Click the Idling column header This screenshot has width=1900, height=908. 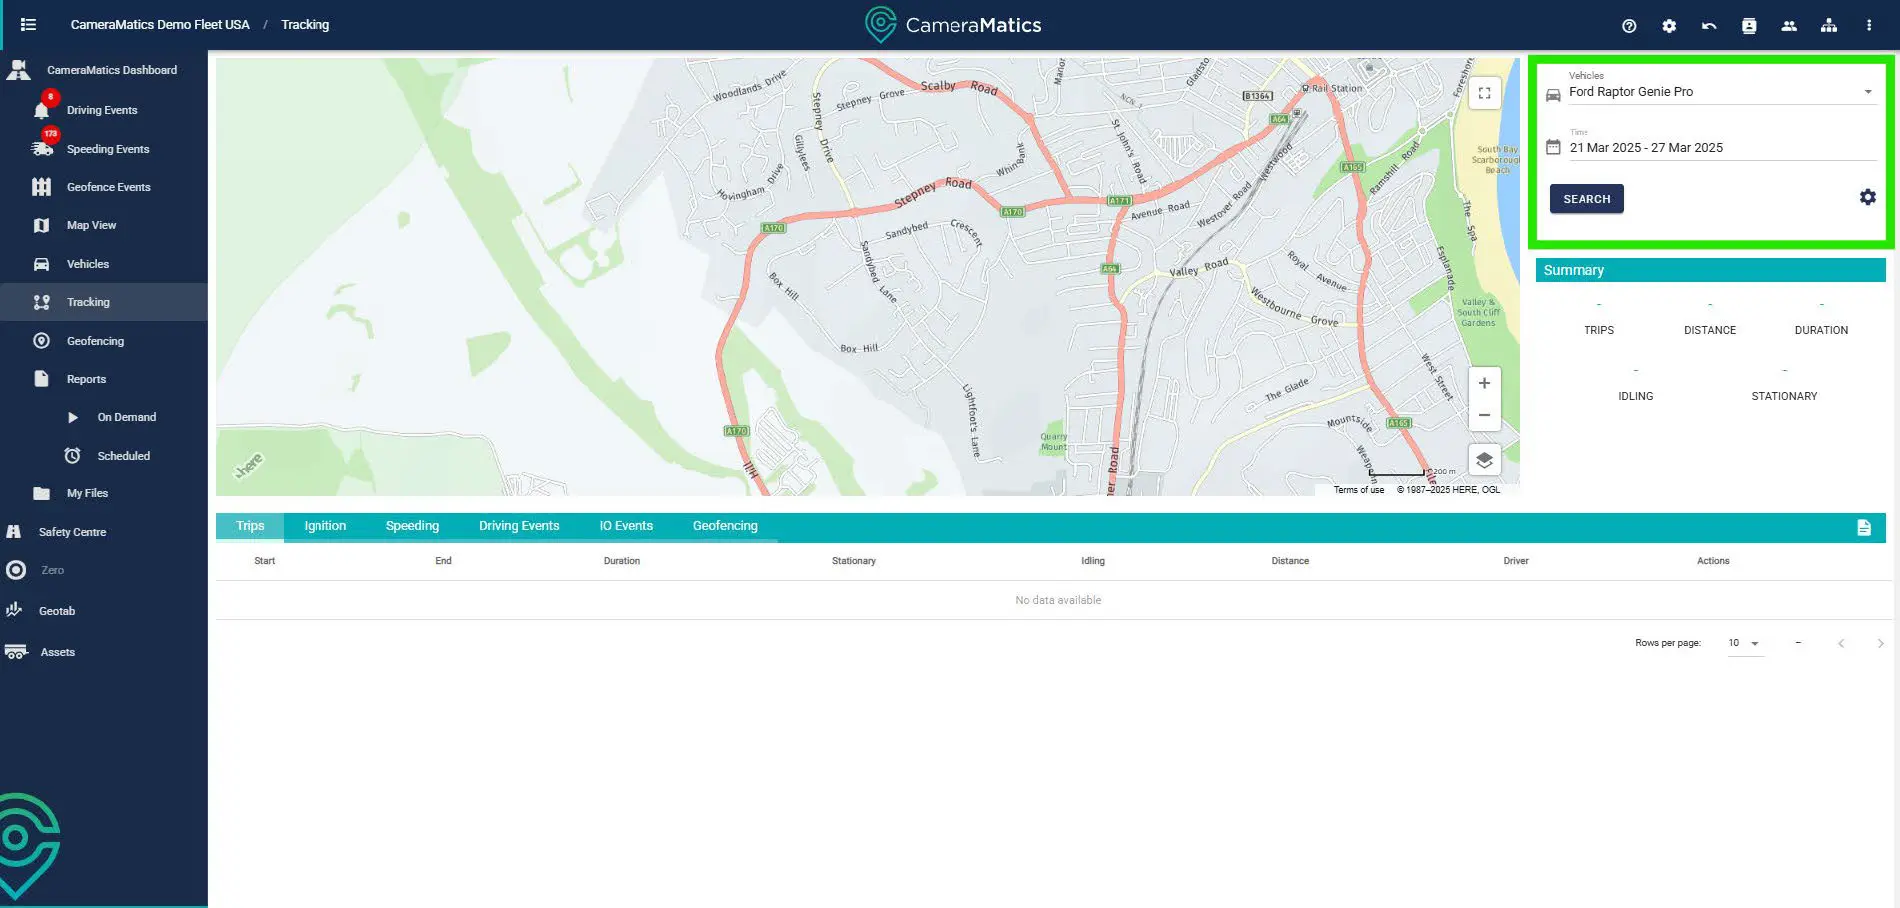(1093, 561)
